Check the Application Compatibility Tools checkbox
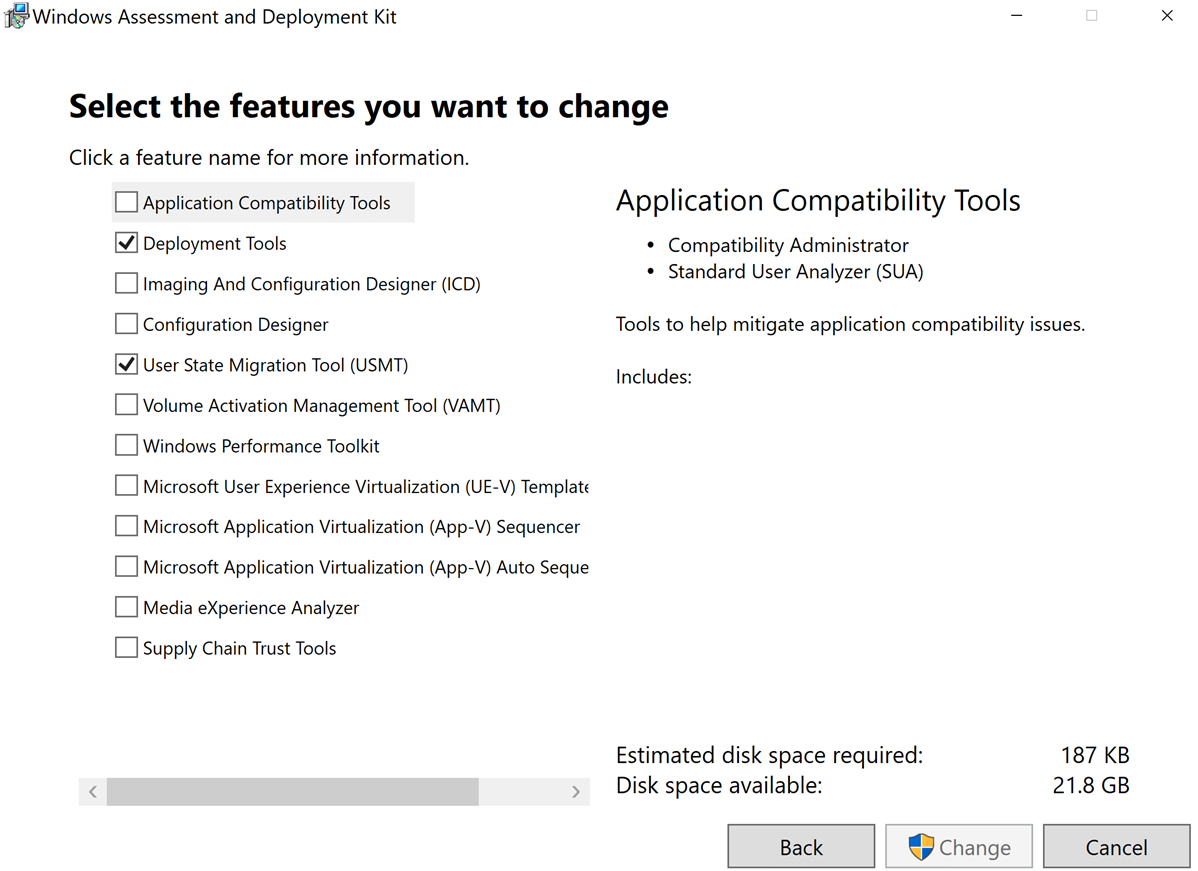1198x871 pixels. click(x=126, y=203)
